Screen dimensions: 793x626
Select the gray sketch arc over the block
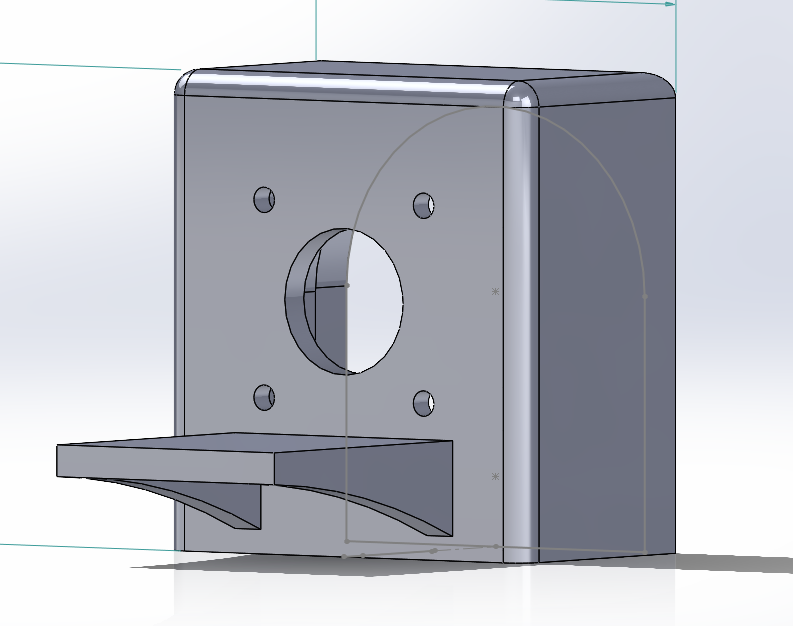click(496, 108)
